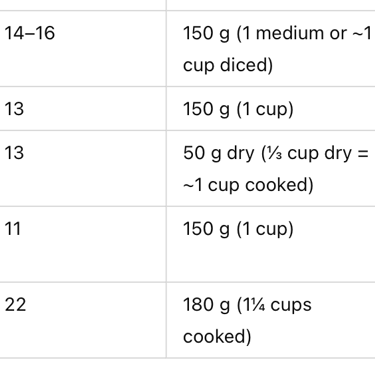Viewport: 375px width, 366px height.
Task: Click the '50 g dry (⅓ cup dry' cell
Action: [x=271, y=168]
